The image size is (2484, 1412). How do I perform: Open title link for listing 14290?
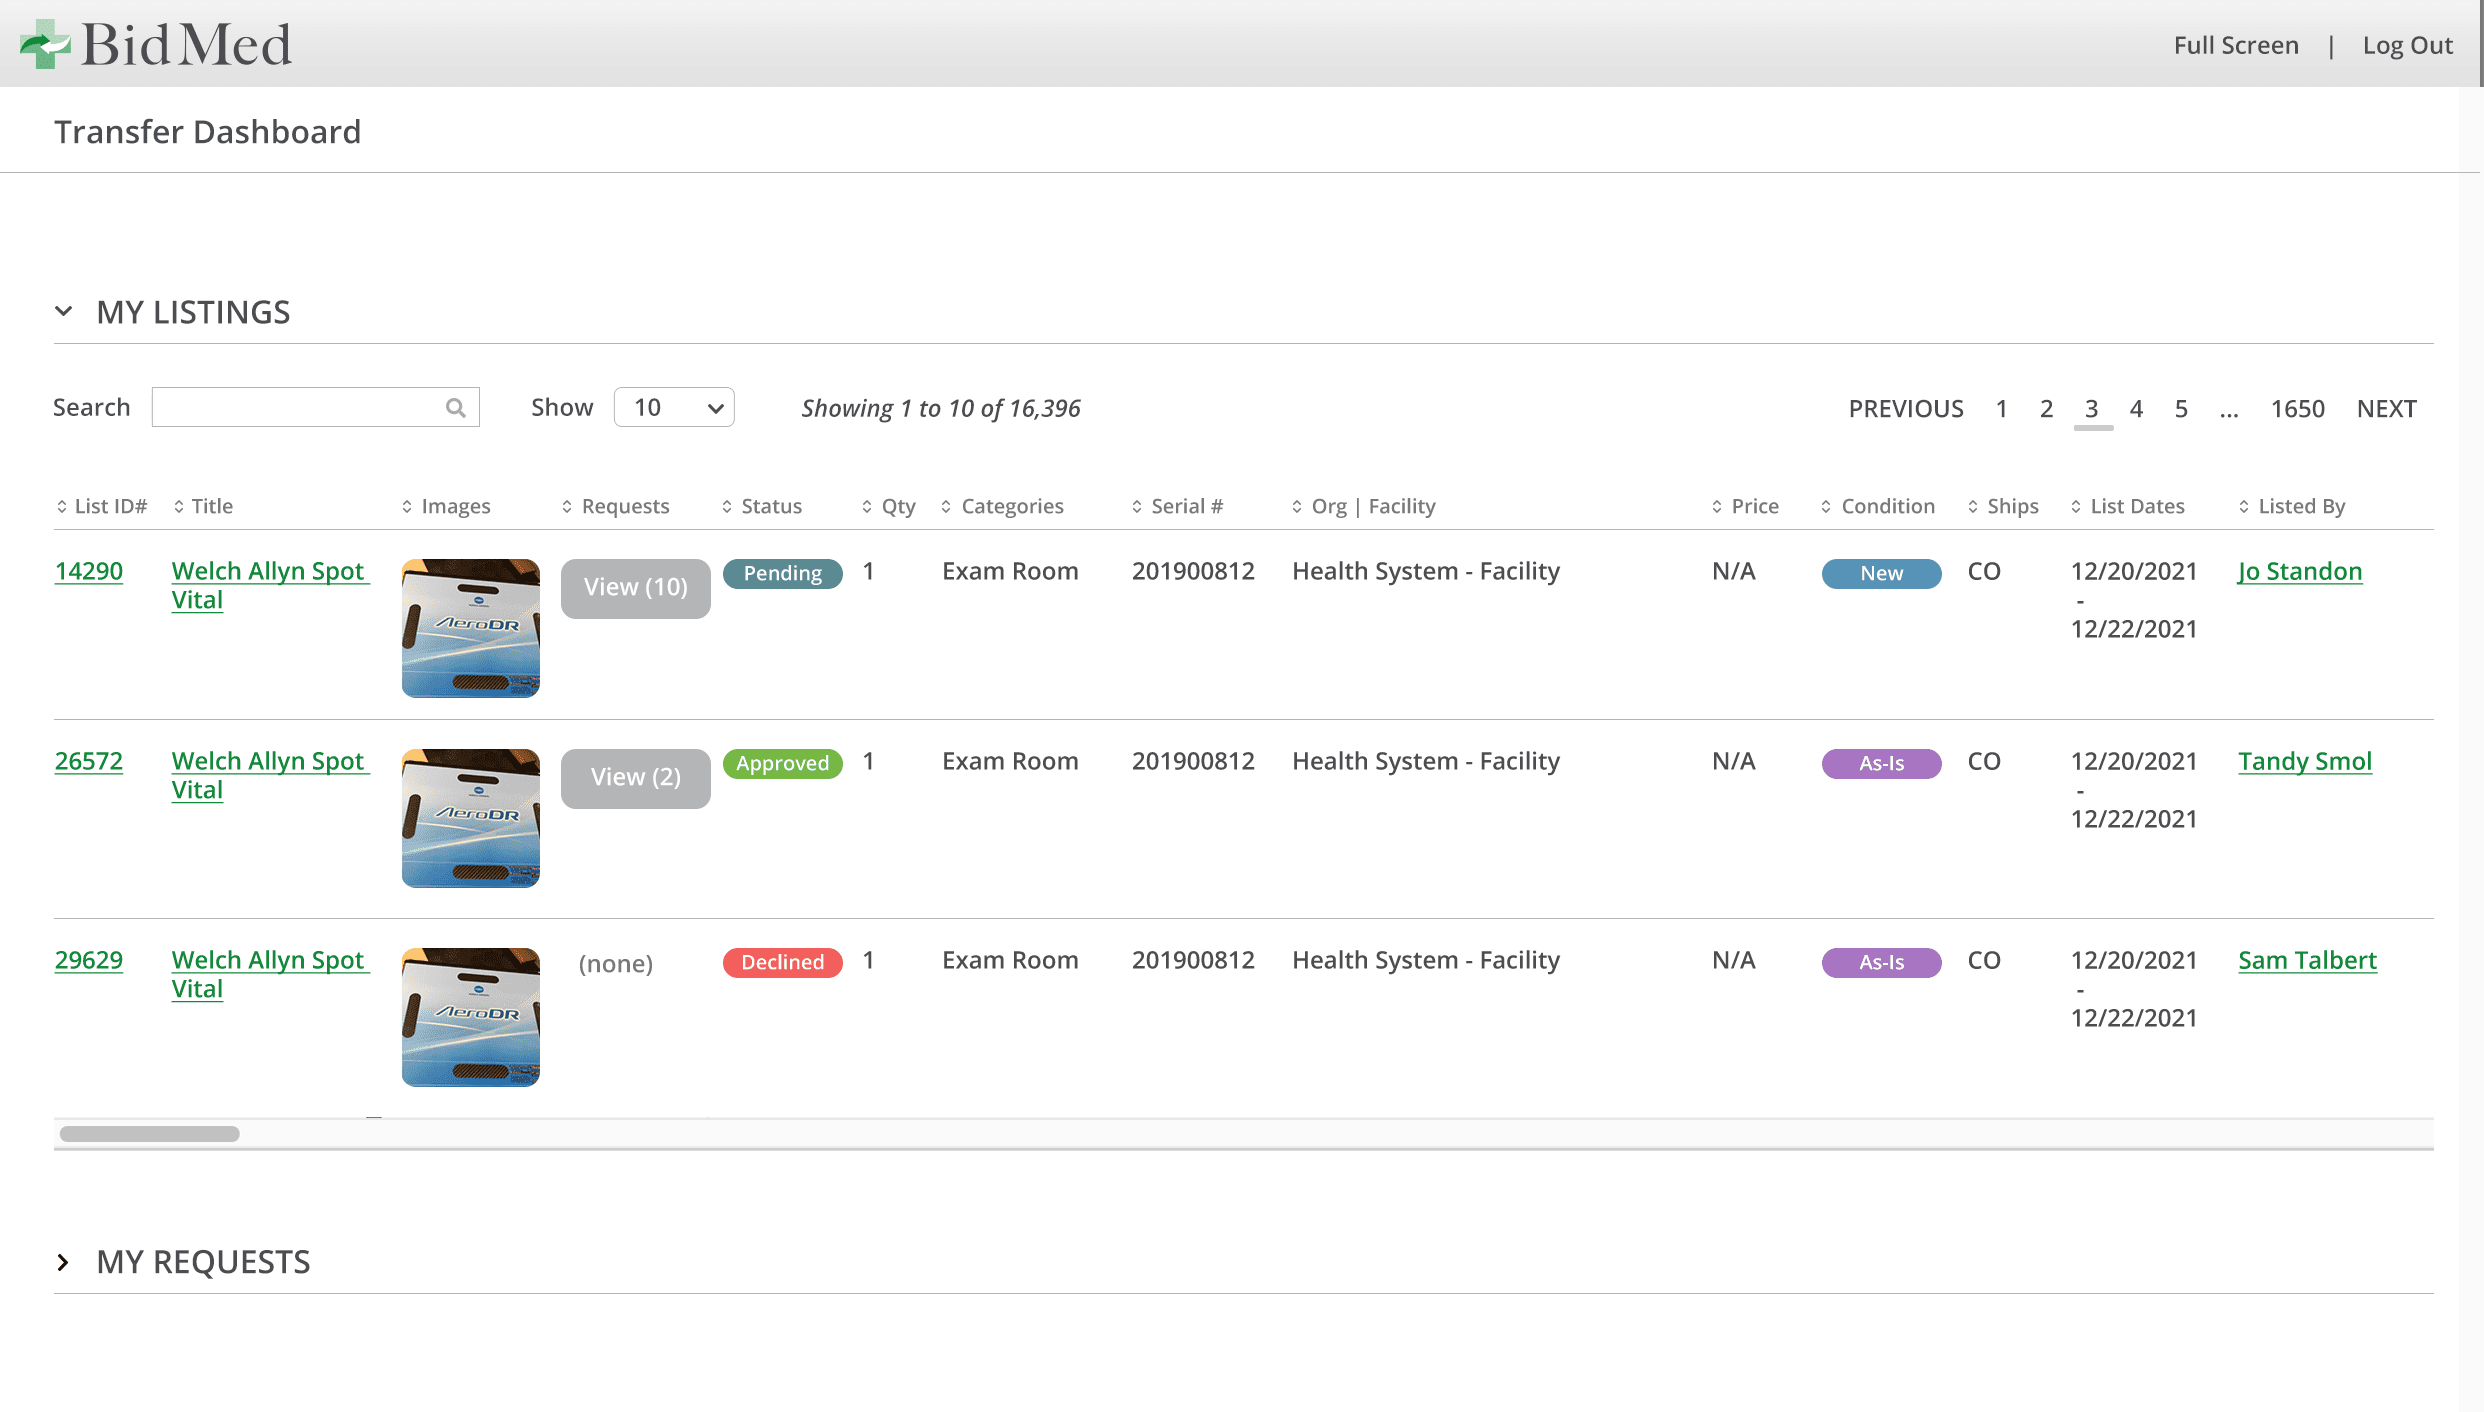click(270, 585)
